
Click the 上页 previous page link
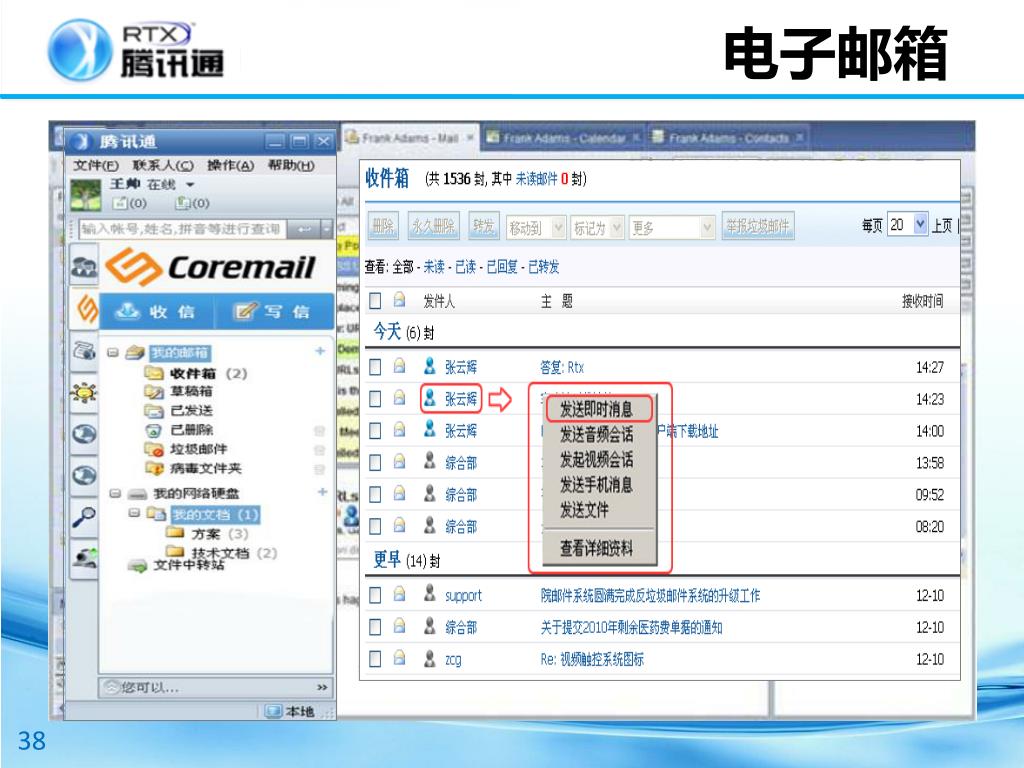(942, 226)
